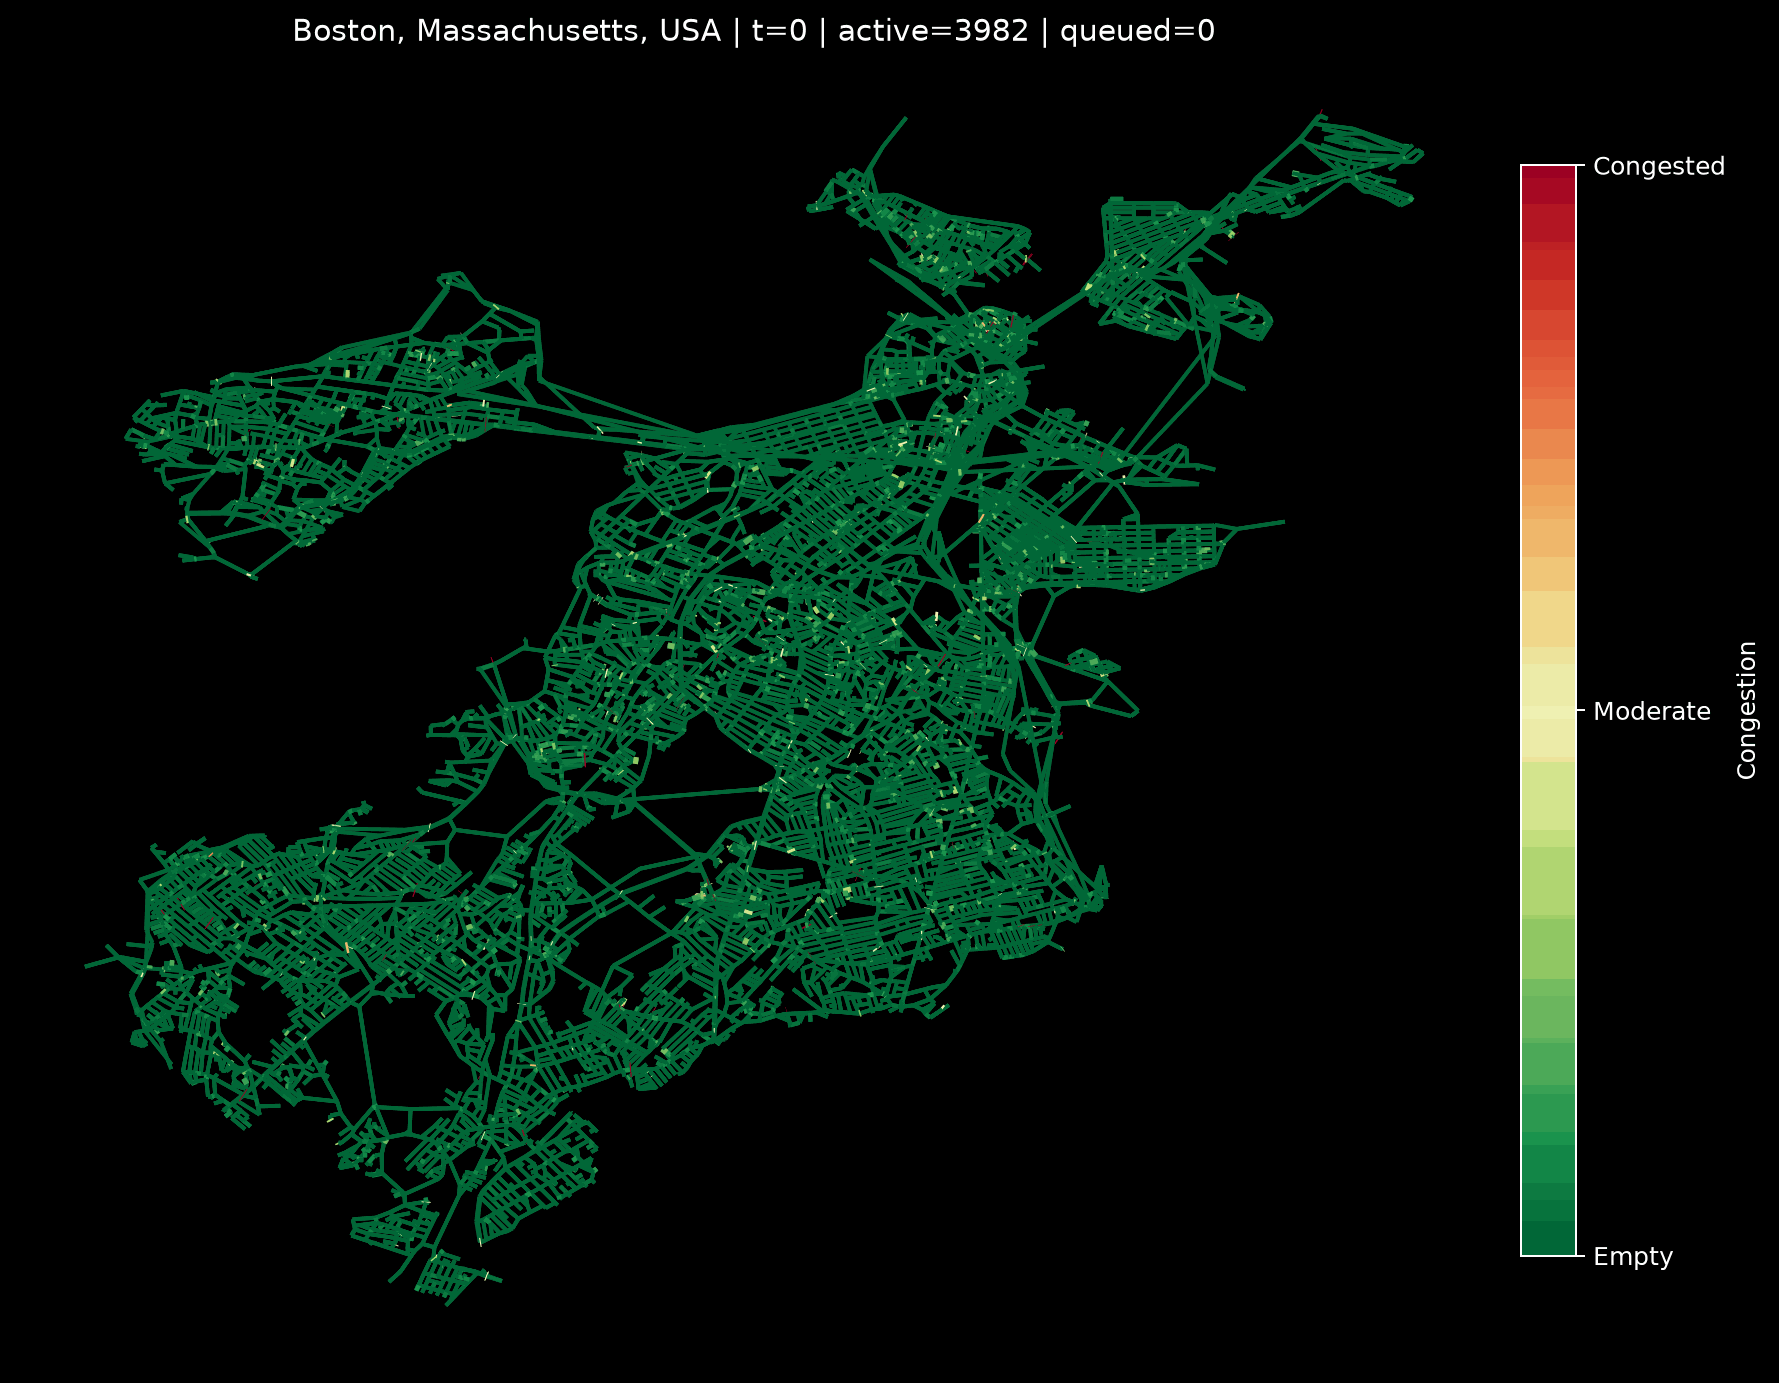The image size is (1779, 1383).
Task: Click the light green band of the colorbar
Action: tap(1548, 880)
